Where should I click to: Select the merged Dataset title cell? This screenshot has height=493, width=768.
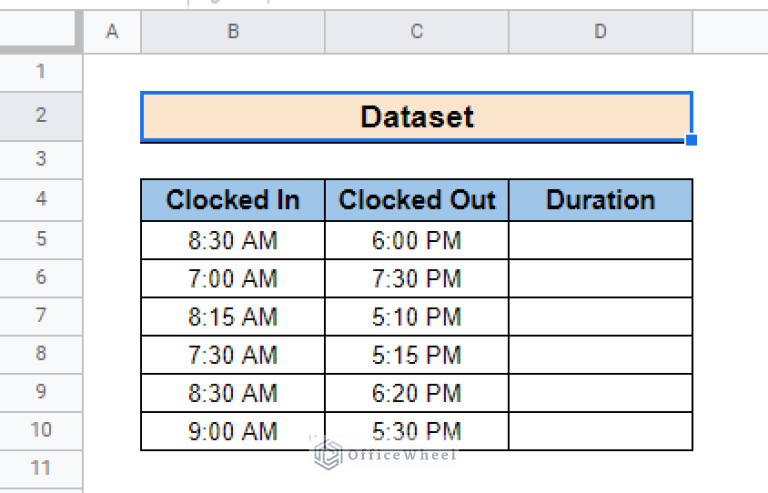(416, 117)
